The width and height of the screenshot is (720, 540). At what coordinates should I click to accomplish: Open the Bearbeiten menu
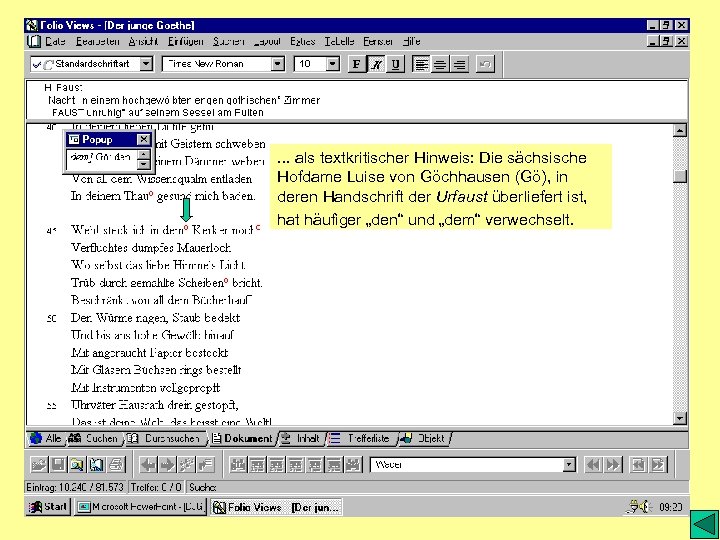97,41
